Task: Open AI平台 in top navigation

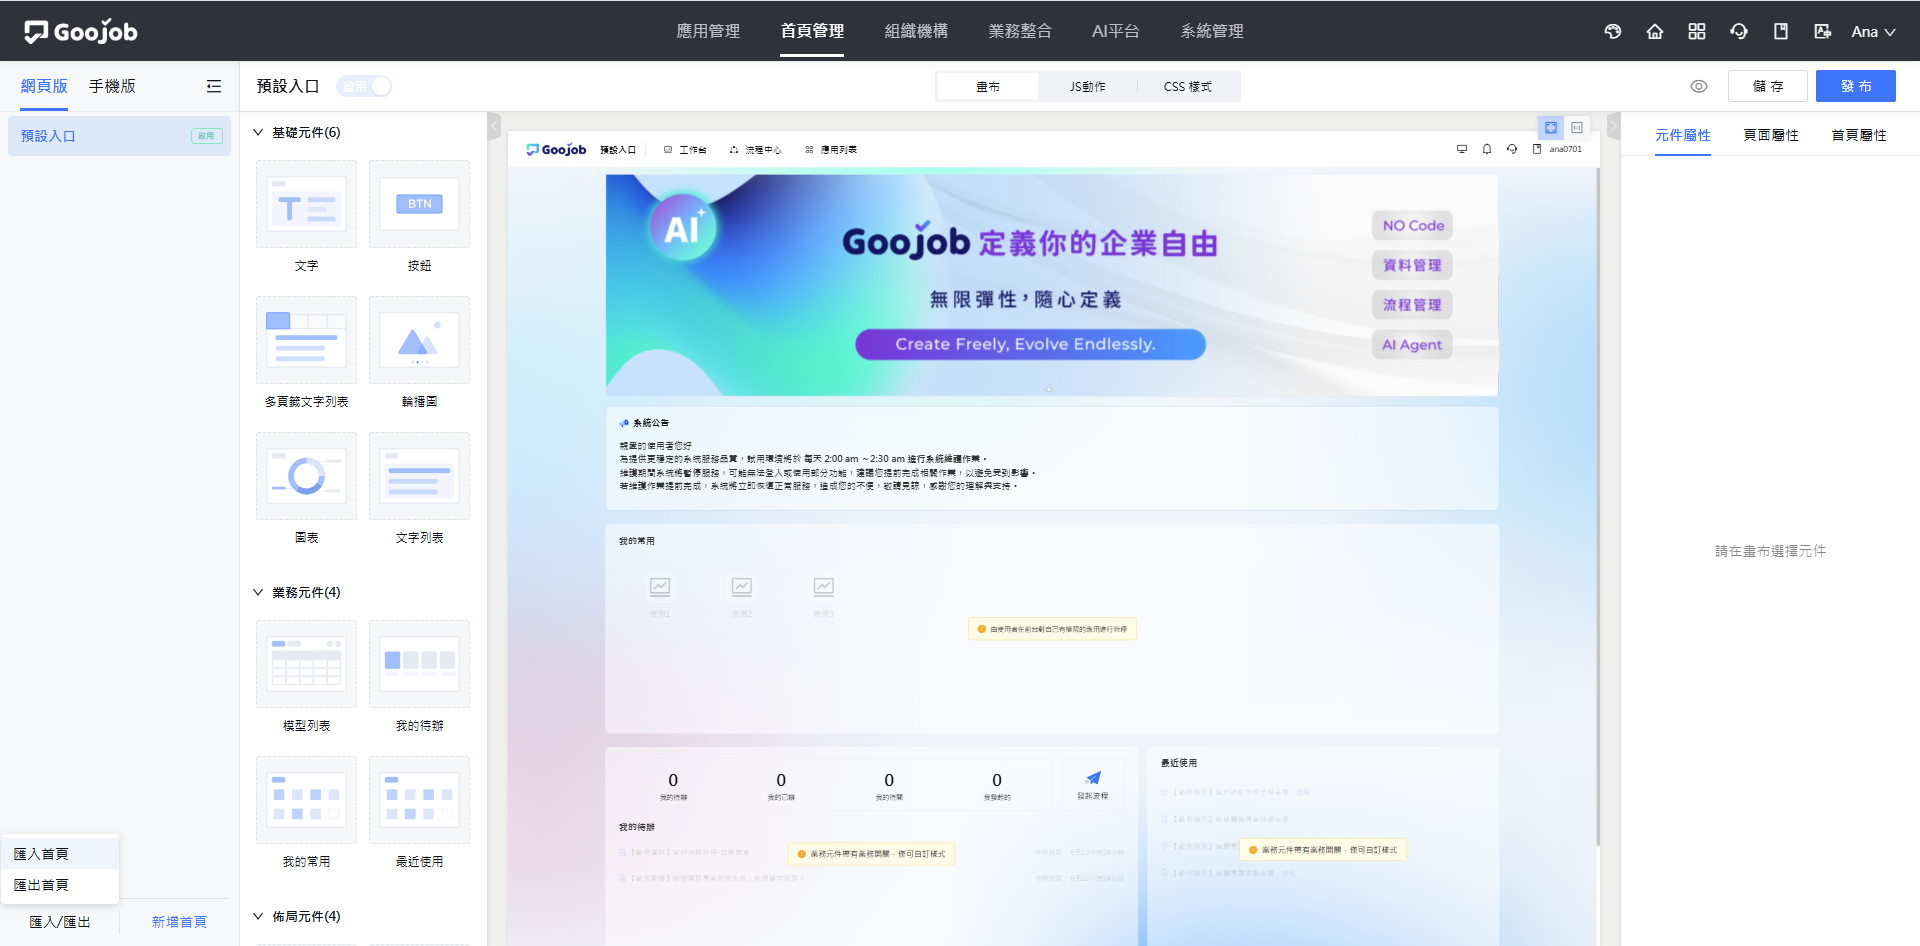Action: 1116,31
